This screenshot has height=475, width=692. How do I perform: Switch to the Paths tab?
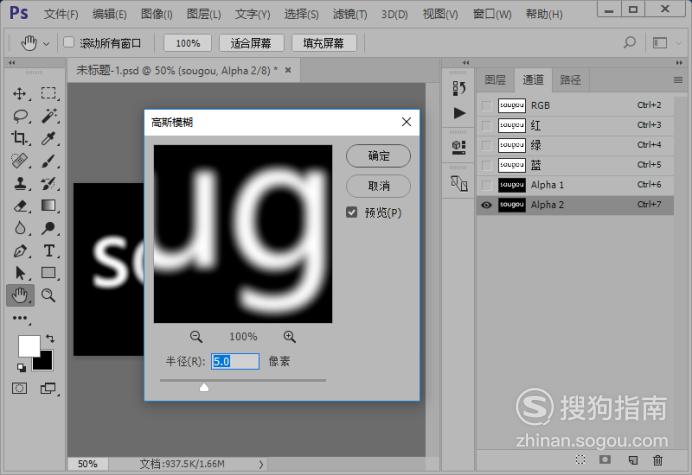571,80
